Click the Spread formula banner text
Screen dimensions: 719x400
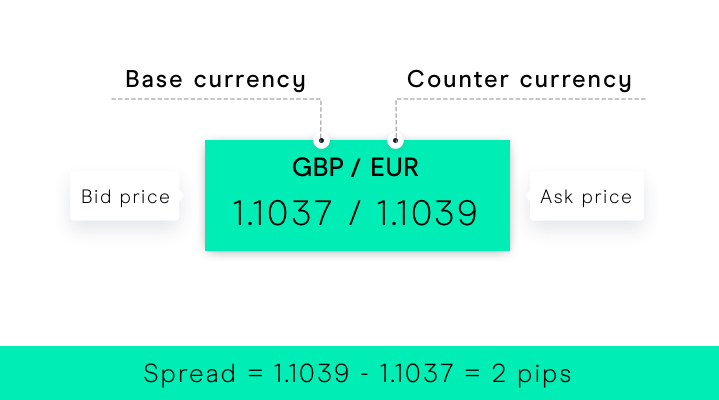tap(357, 373)
